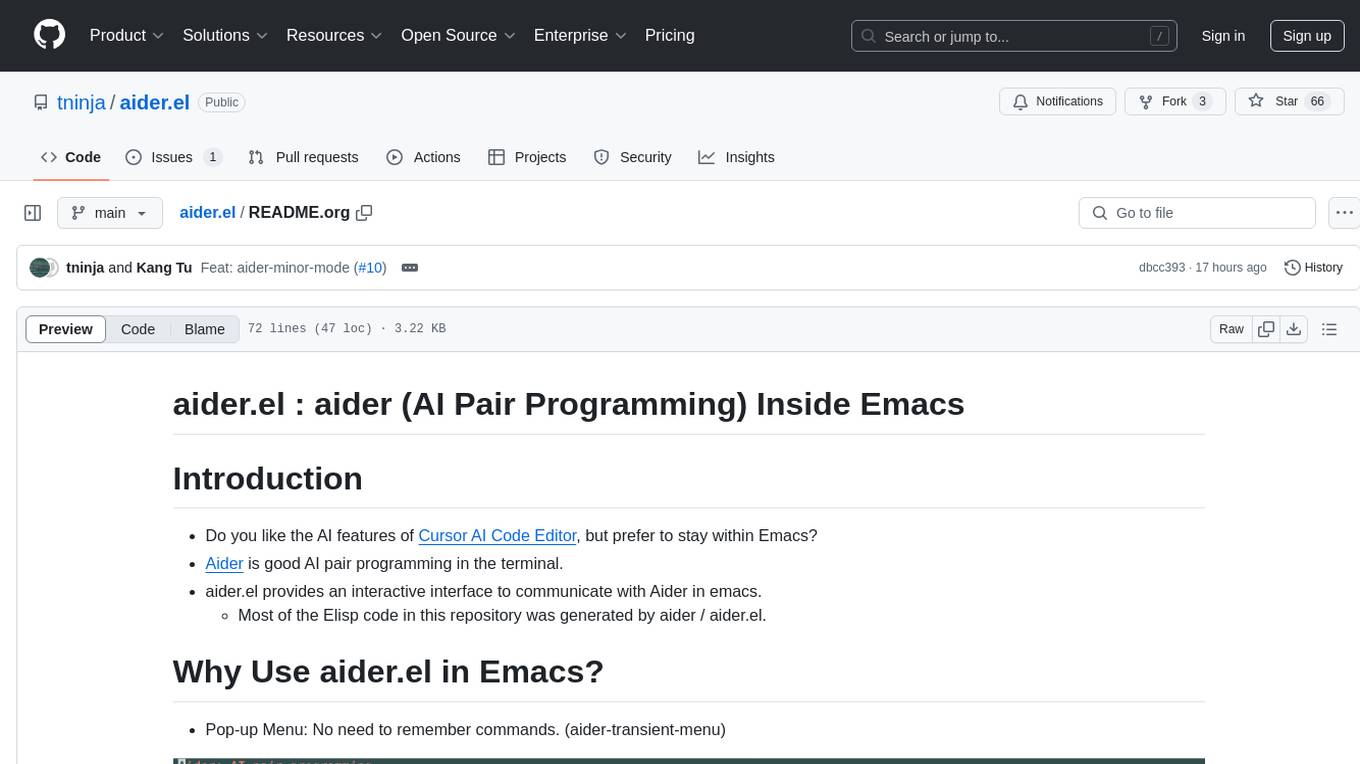Screen dimensions: 1360x764
Task: Expand the Resources menu
Action: pos(334,35)
